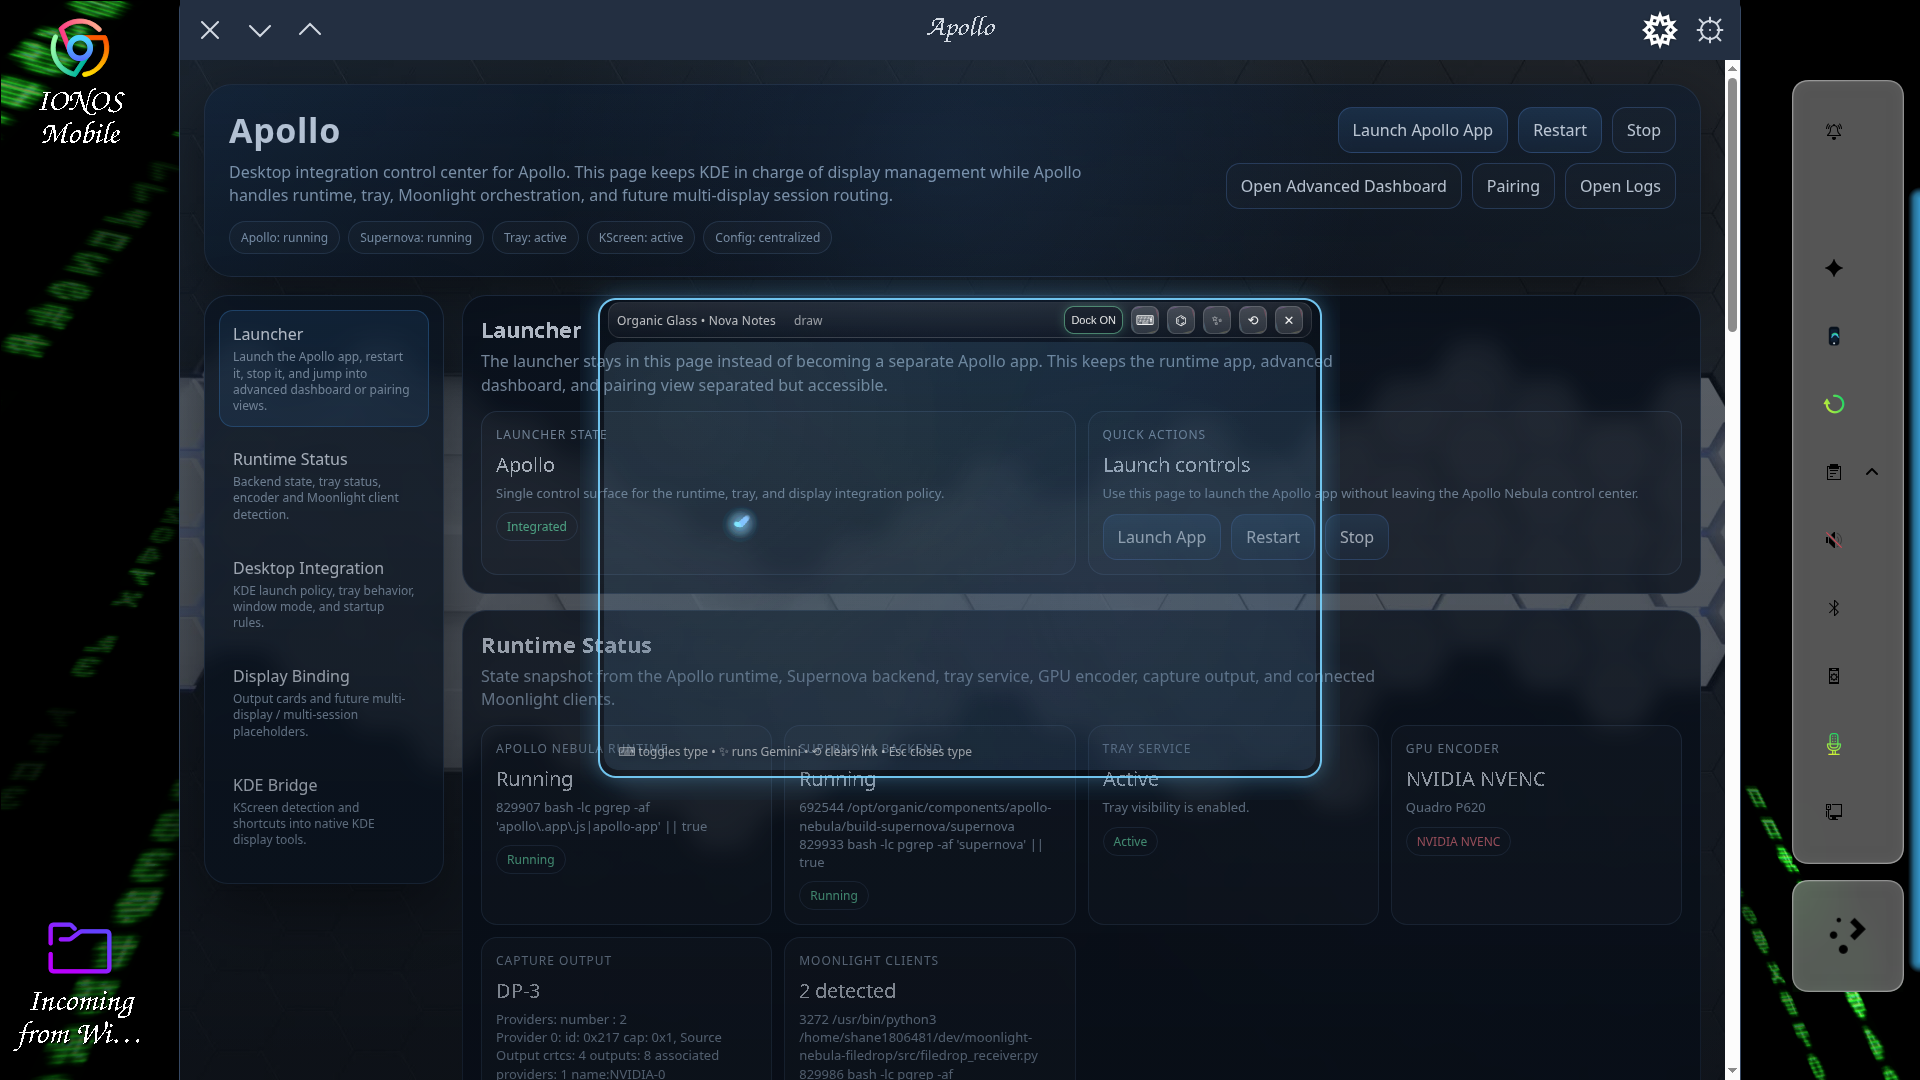
Task: Click the Config: centralized status chip
Action: (x=767, y=237)
